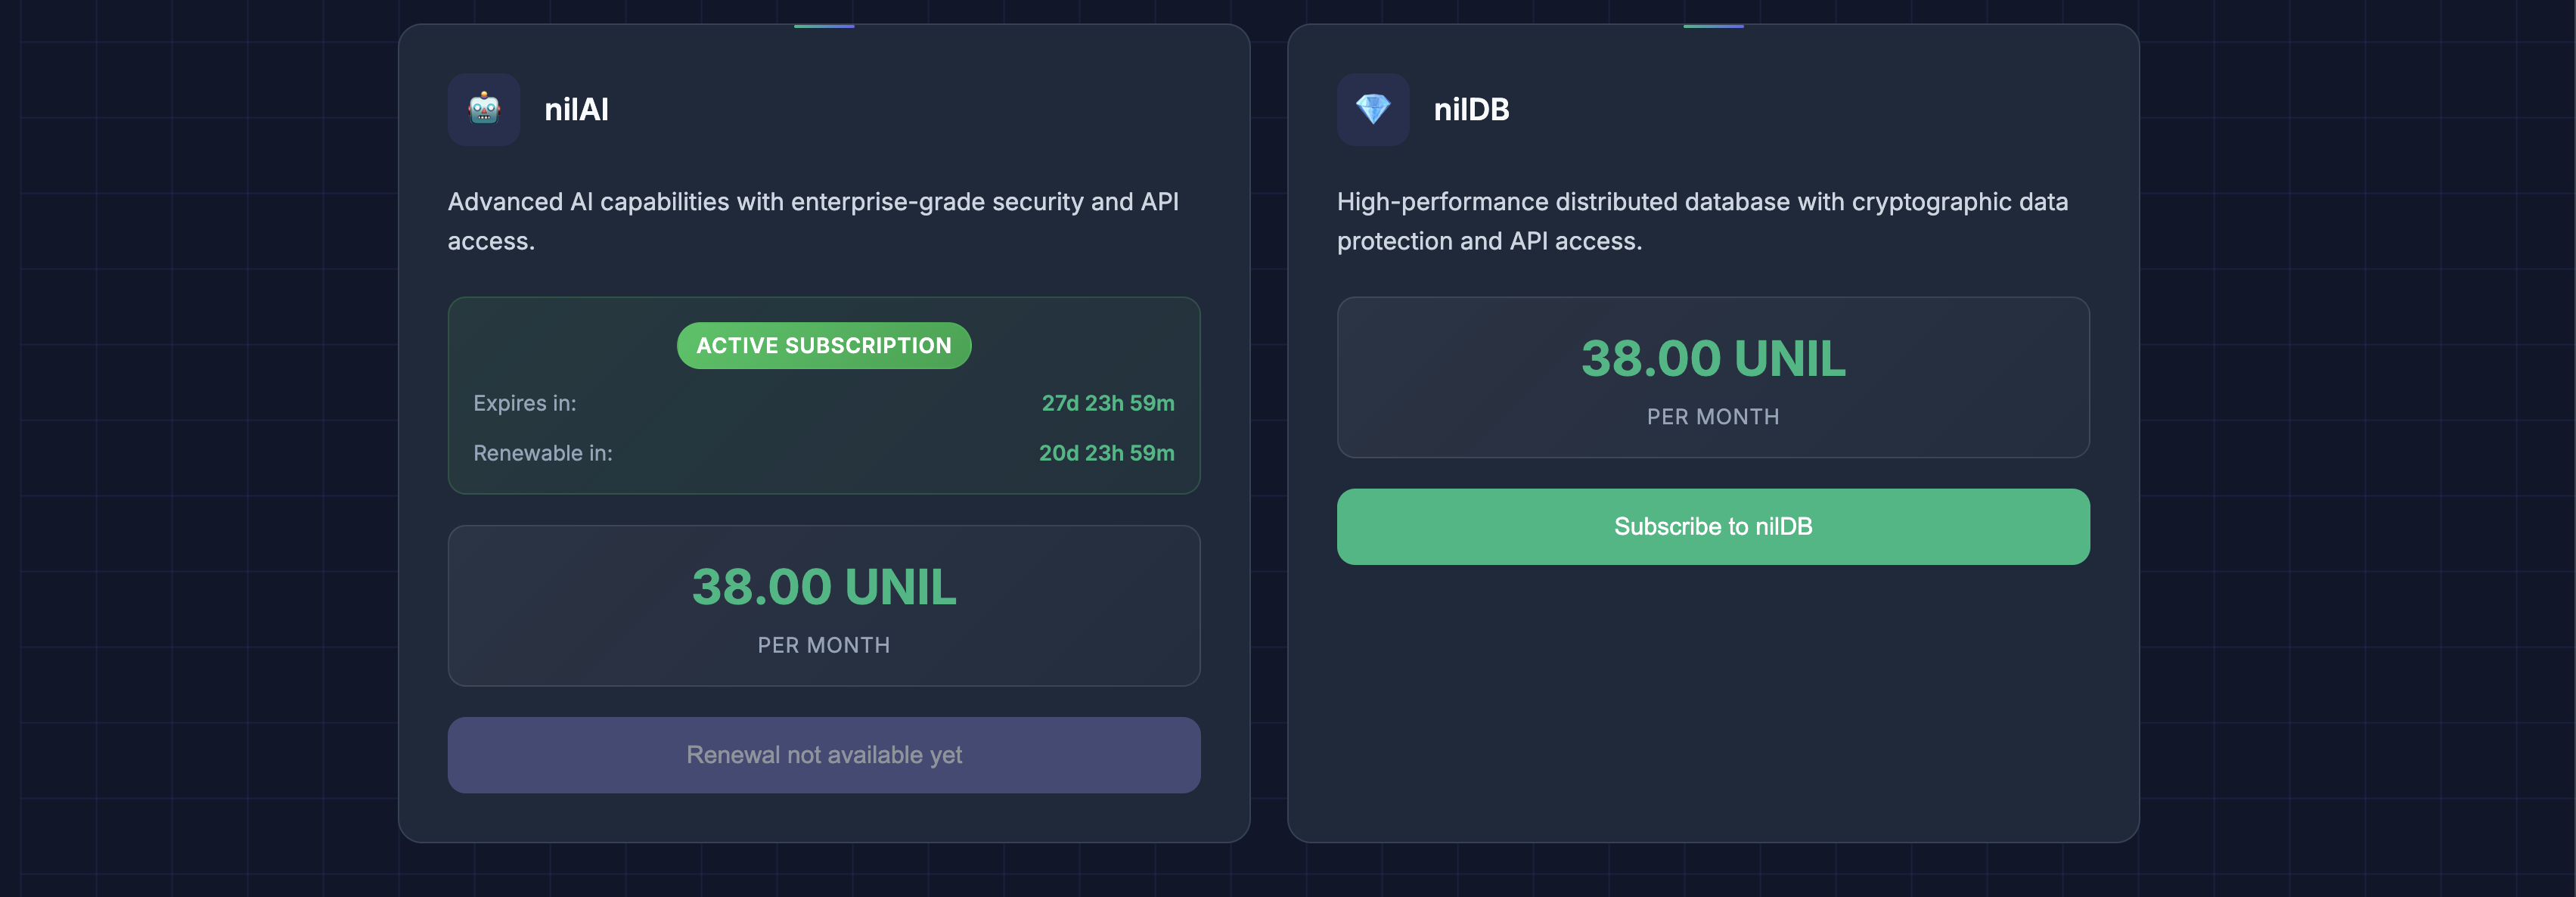The height and width of the screenshot is (897, 2576).
Task: Click the nilAI card title
Action: click(576, 109)
